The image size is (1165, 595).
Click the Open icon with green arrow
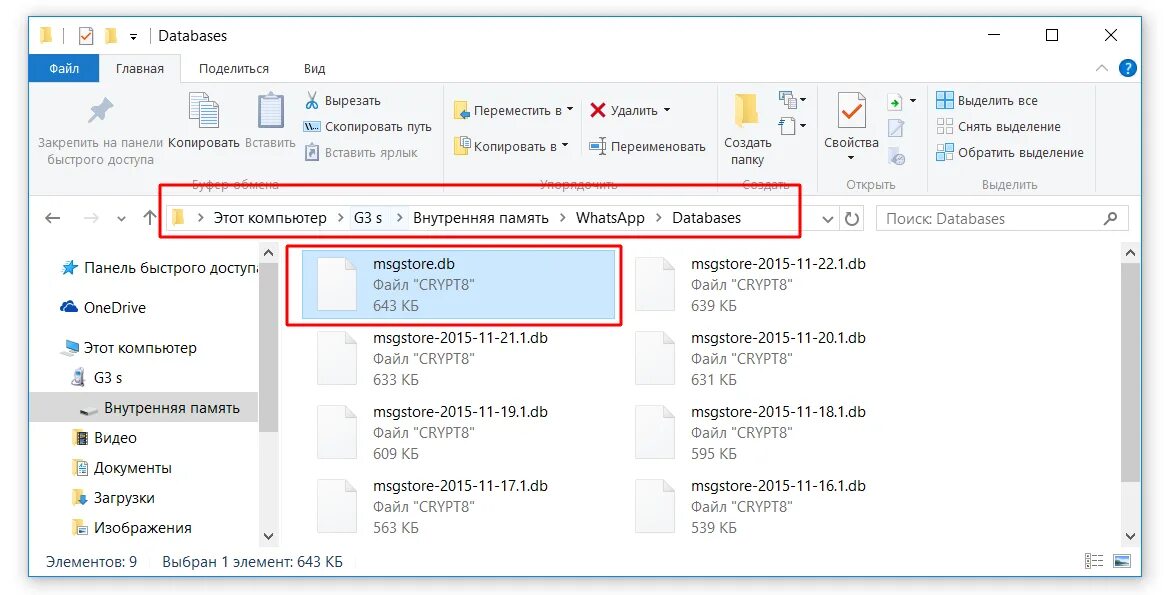[895, 102]
